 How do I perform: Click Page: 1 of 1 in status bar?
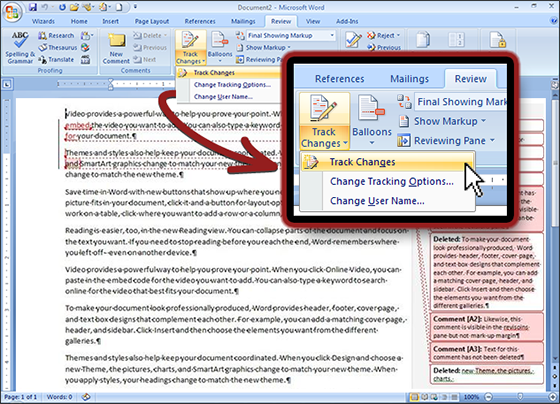click(x=20, y=397)
